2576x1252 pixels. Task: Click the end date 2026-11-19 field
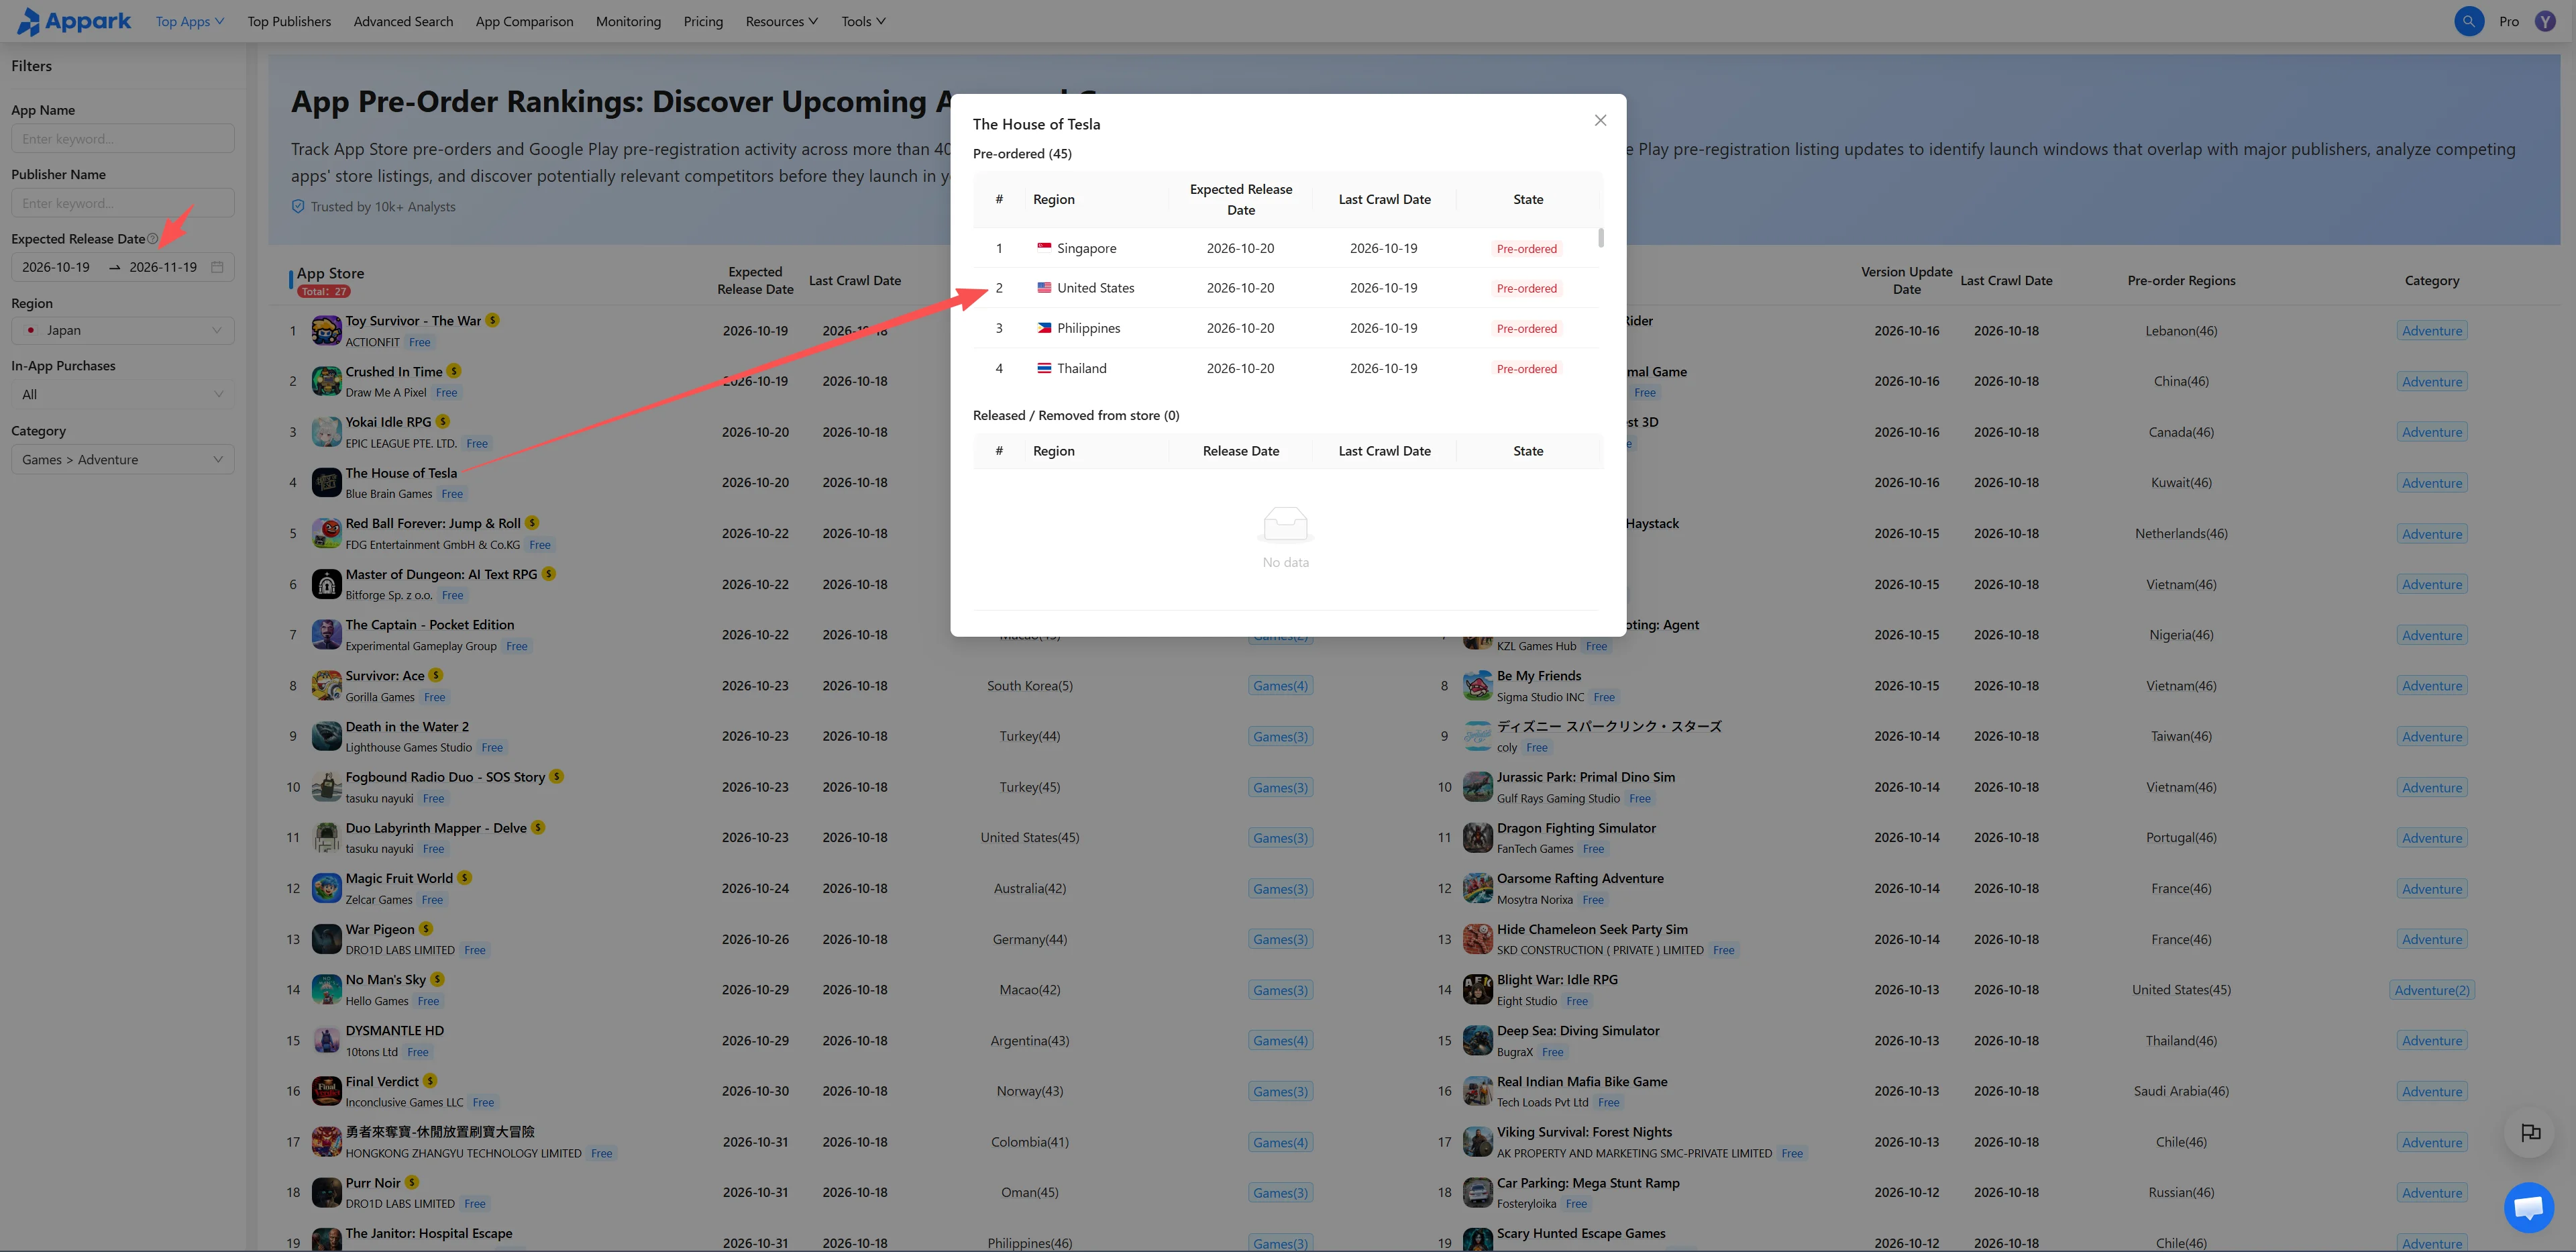click(163, 267)
